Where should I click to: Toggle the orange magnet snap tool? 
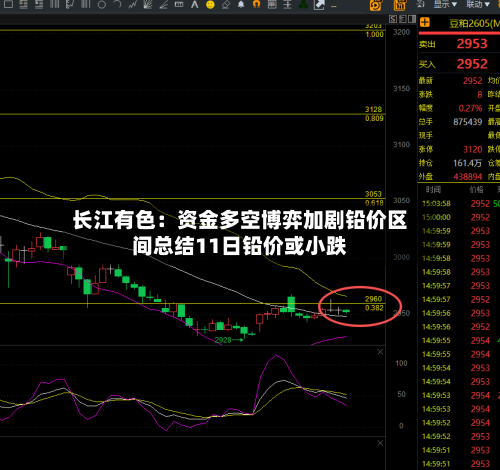click(256, 4)
